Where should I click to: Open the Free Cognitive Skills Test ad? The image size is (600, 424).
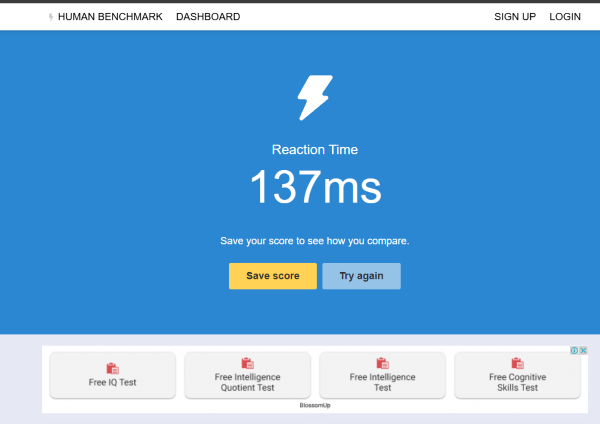pos(517,375)
